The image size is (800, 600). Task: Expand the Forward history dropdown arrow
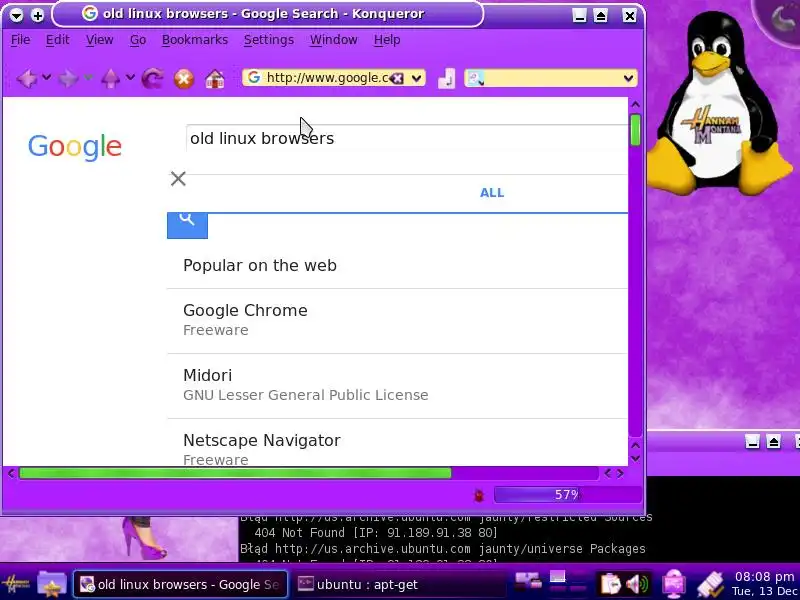[88, 78]
